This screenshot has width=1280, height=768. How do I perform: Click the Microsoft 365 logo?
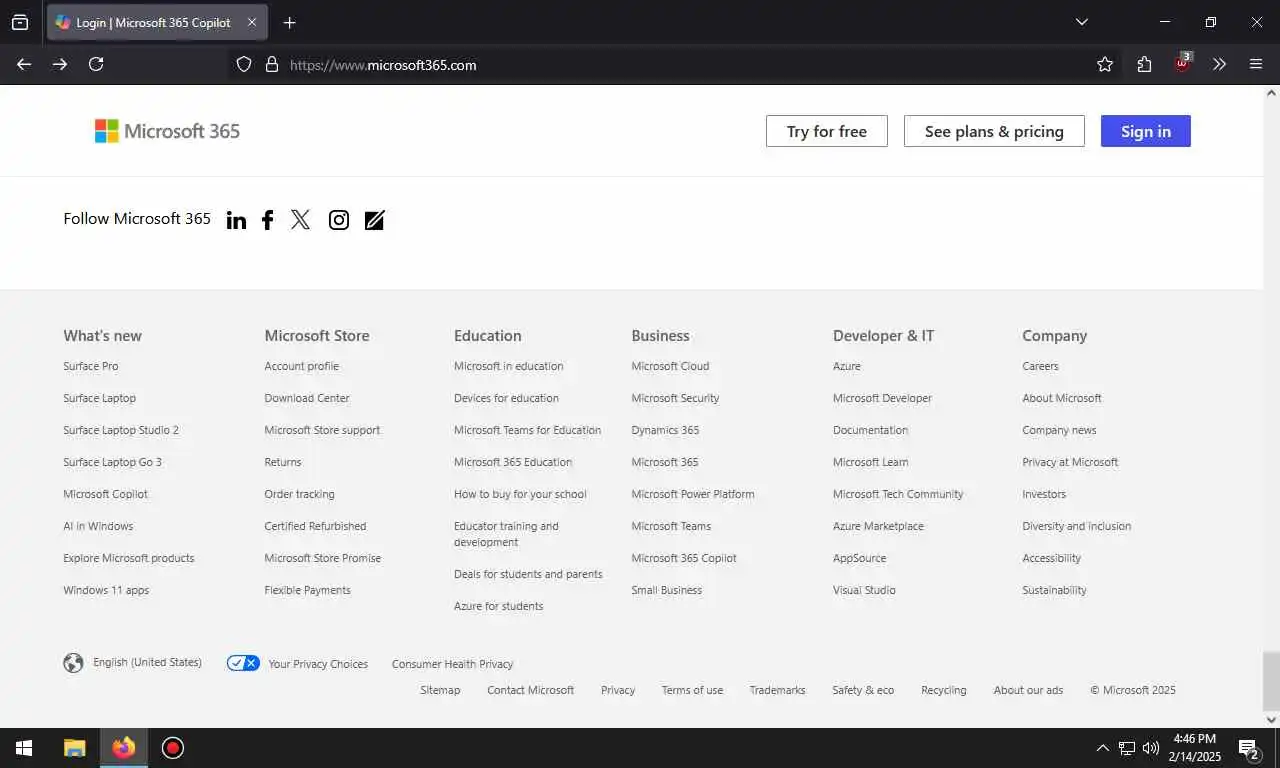pyautogui.click(x=167, y=131)
